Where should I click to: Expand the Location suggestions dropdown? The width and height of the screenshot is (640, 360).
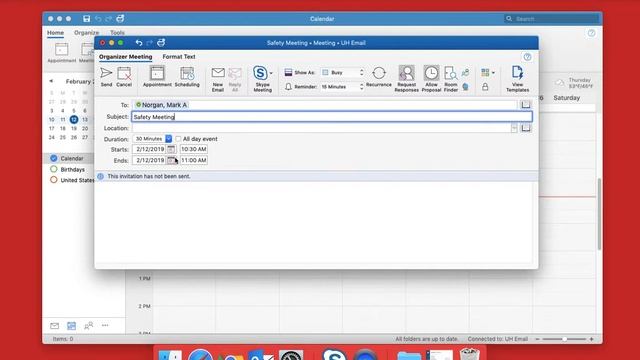(514, 128)
